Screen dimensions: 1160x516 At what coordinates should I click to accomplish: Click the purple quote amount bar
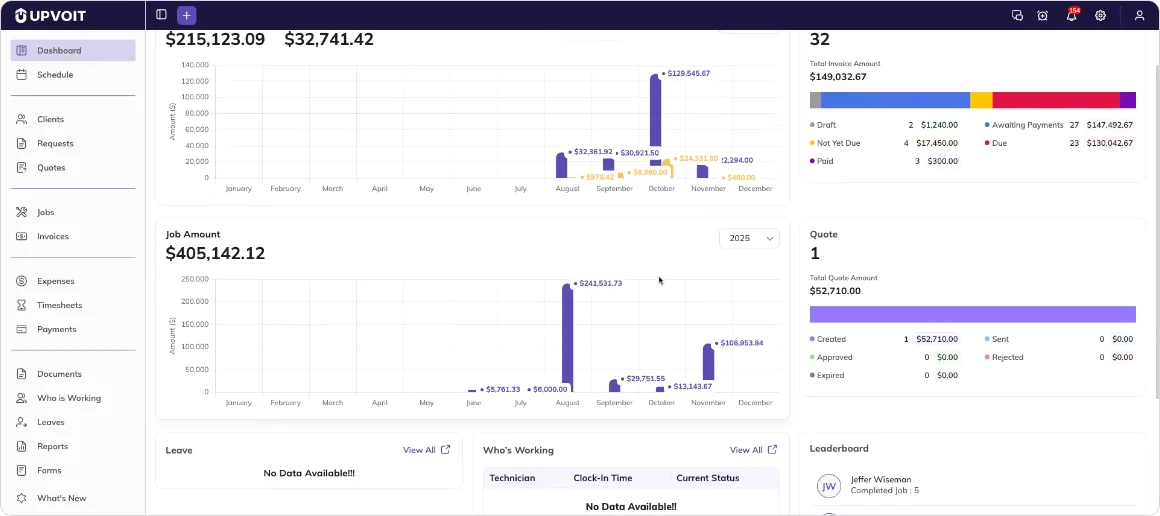click(973, 314)
